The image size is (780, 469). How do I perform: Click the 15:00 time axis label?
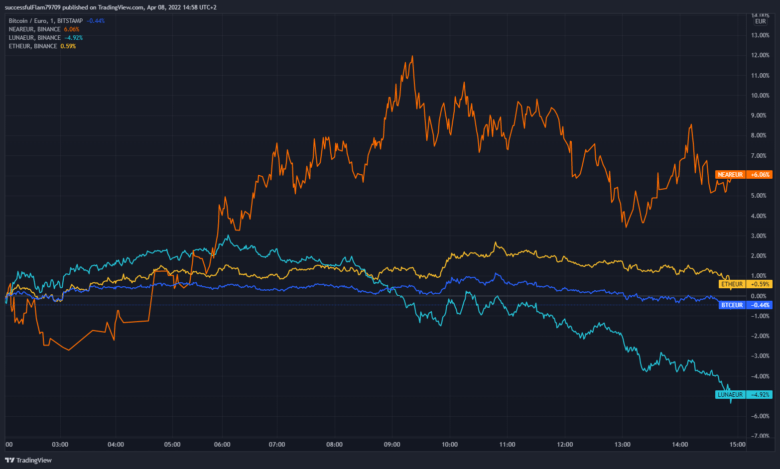click(737, 445)
